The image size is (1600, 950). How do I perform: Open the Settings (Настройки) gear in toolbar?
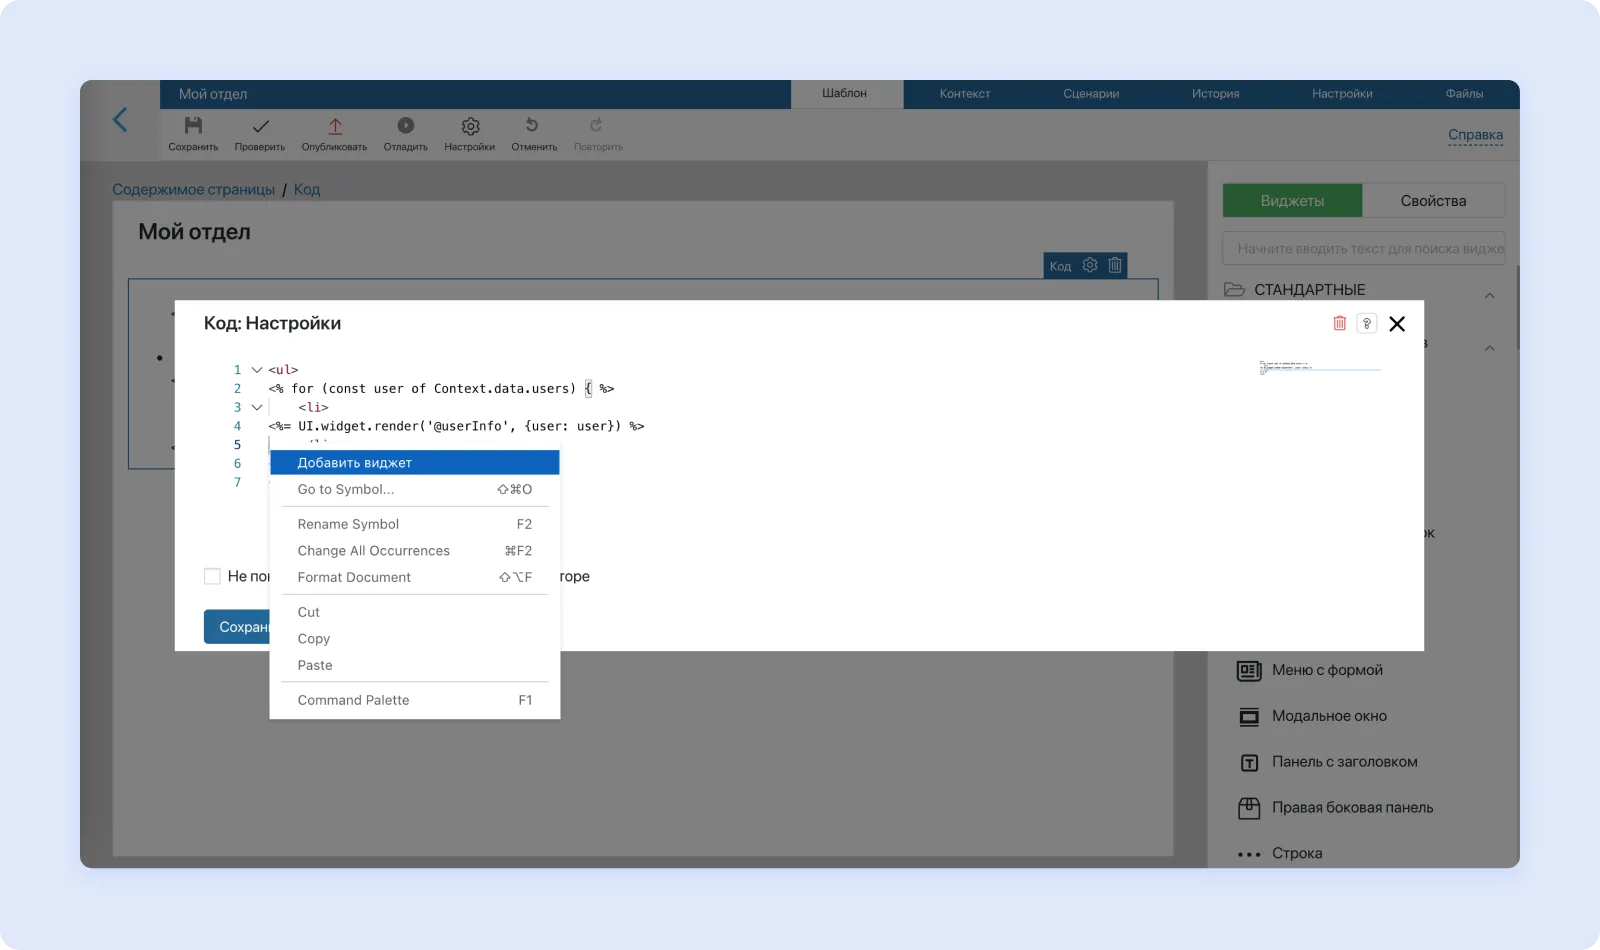pos(470,126)
